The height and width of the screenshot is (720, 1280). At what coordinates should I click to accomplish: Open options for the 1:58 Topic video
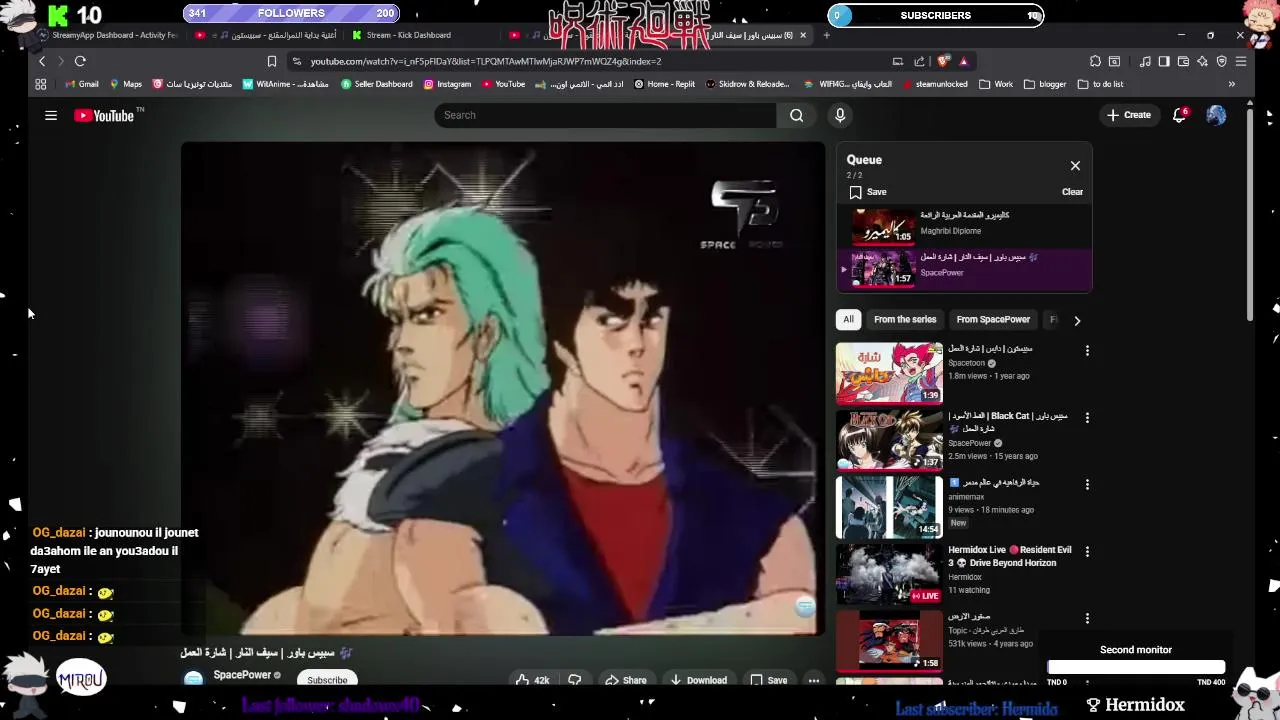click(1087, 619)
